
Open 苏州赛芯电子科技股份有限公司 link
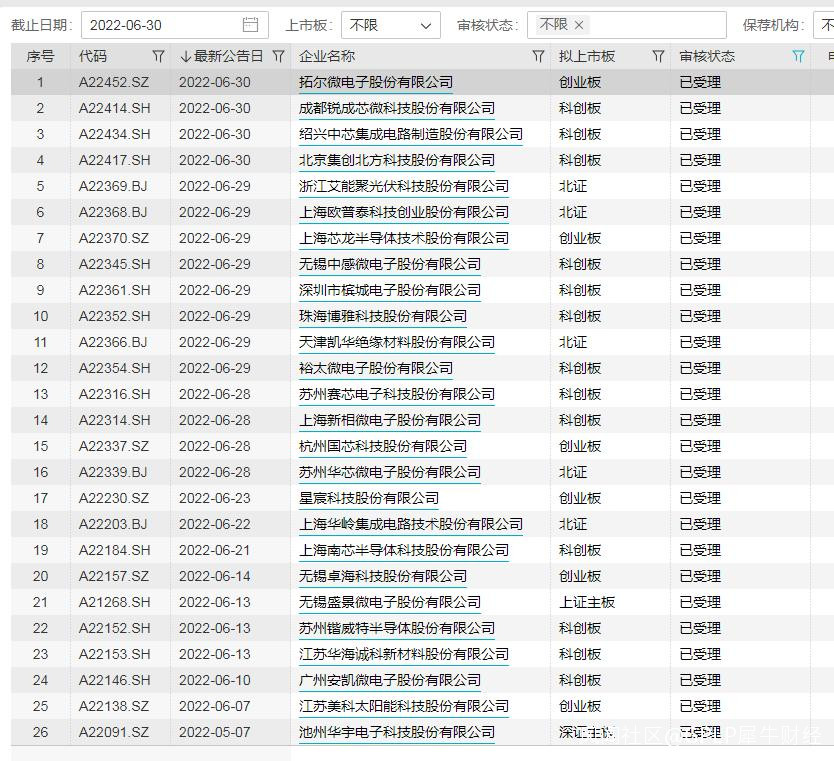[397, 395]
